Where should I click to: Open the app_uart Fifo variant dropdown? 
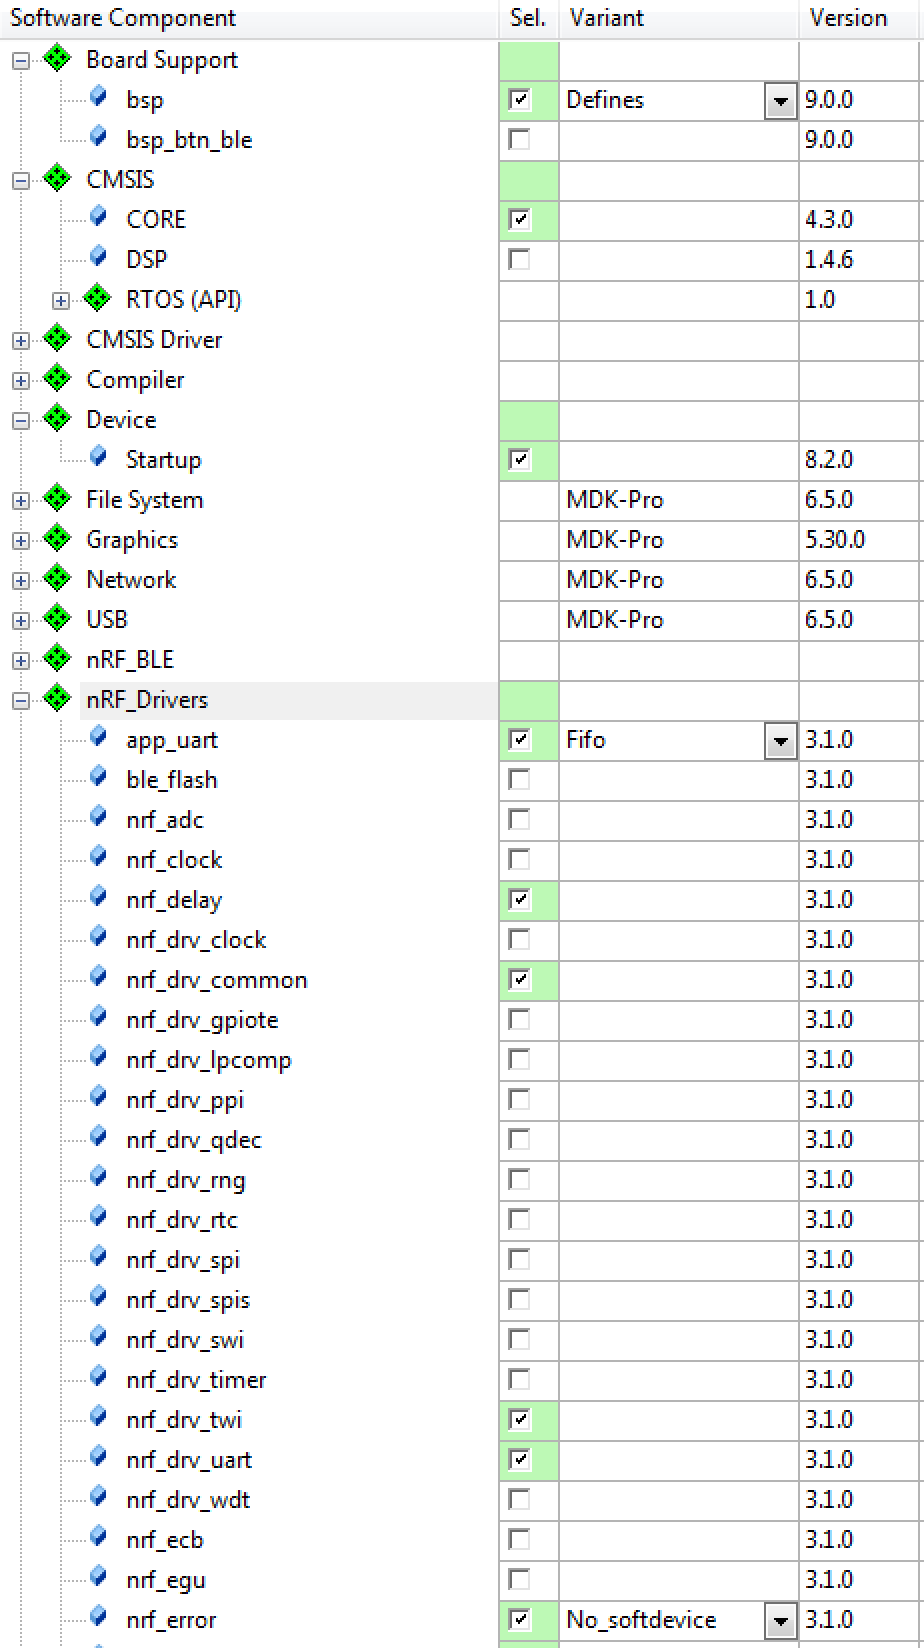780,740
